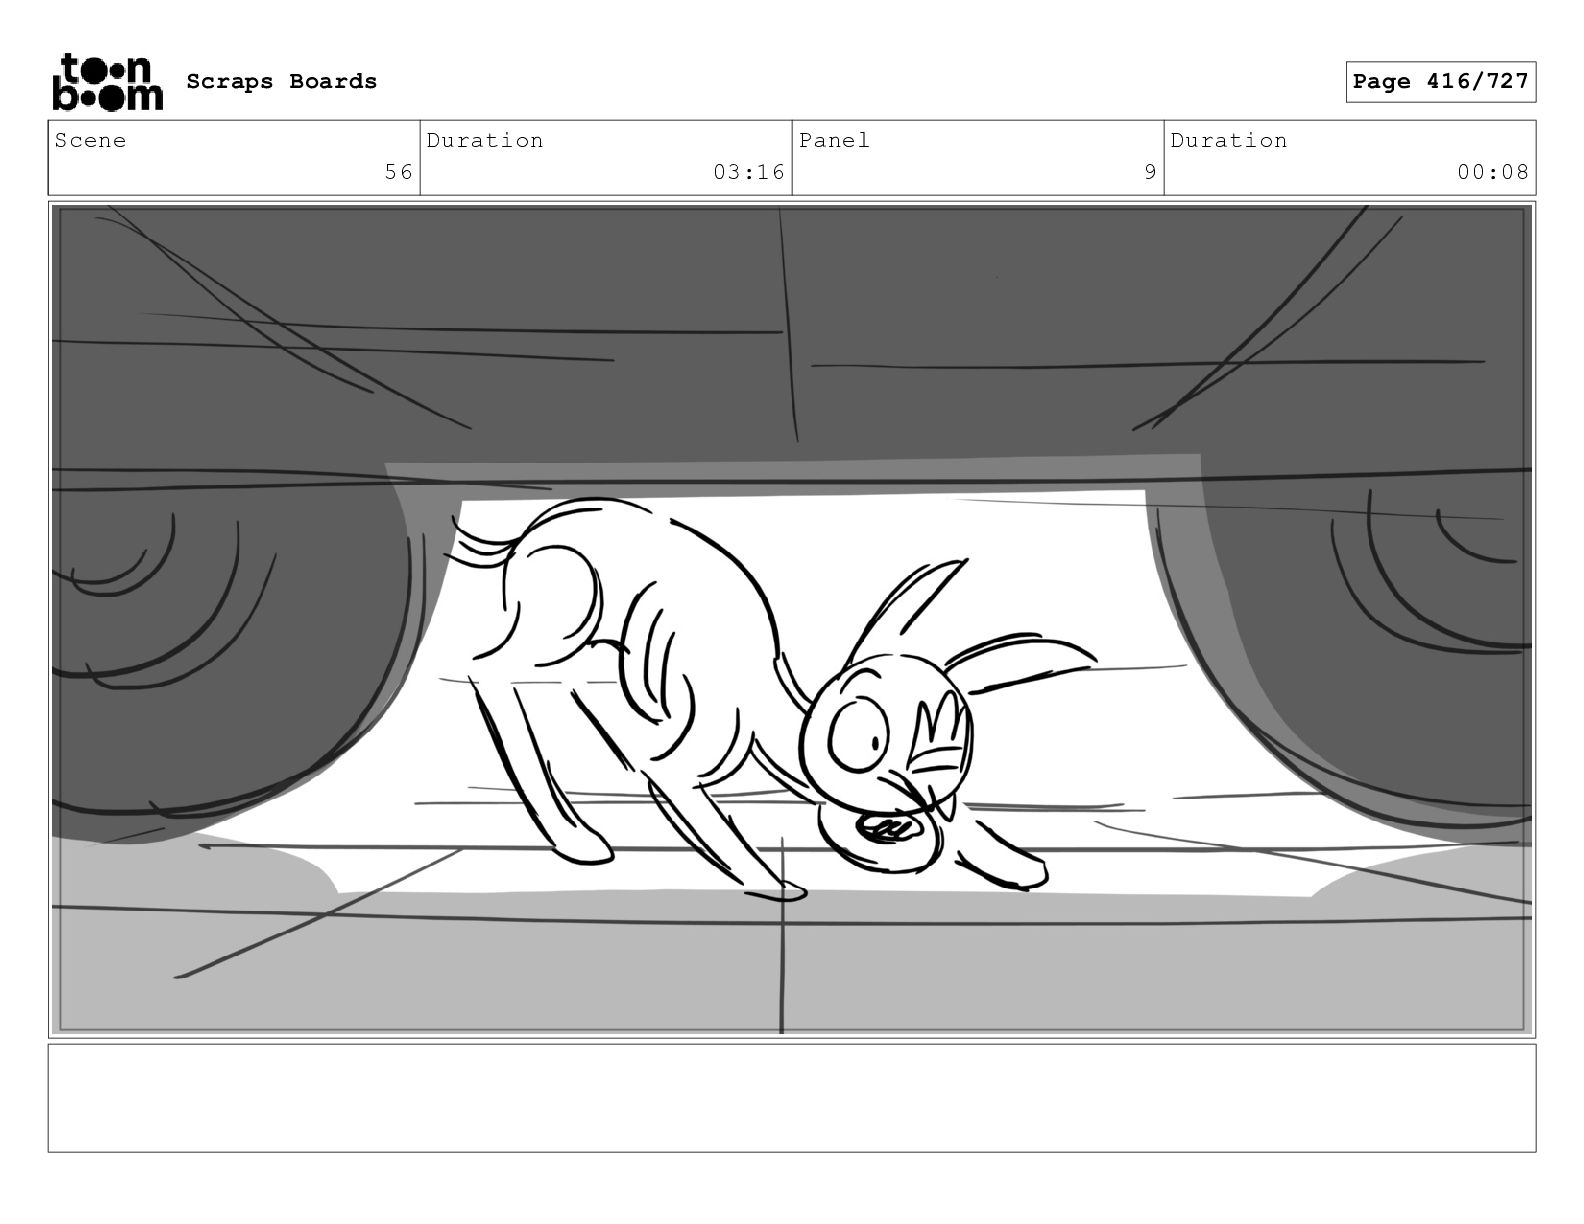This screenshot has height=1224, width=1584.
Task: Click the 'Scene' header label
Action: [91, 141]
